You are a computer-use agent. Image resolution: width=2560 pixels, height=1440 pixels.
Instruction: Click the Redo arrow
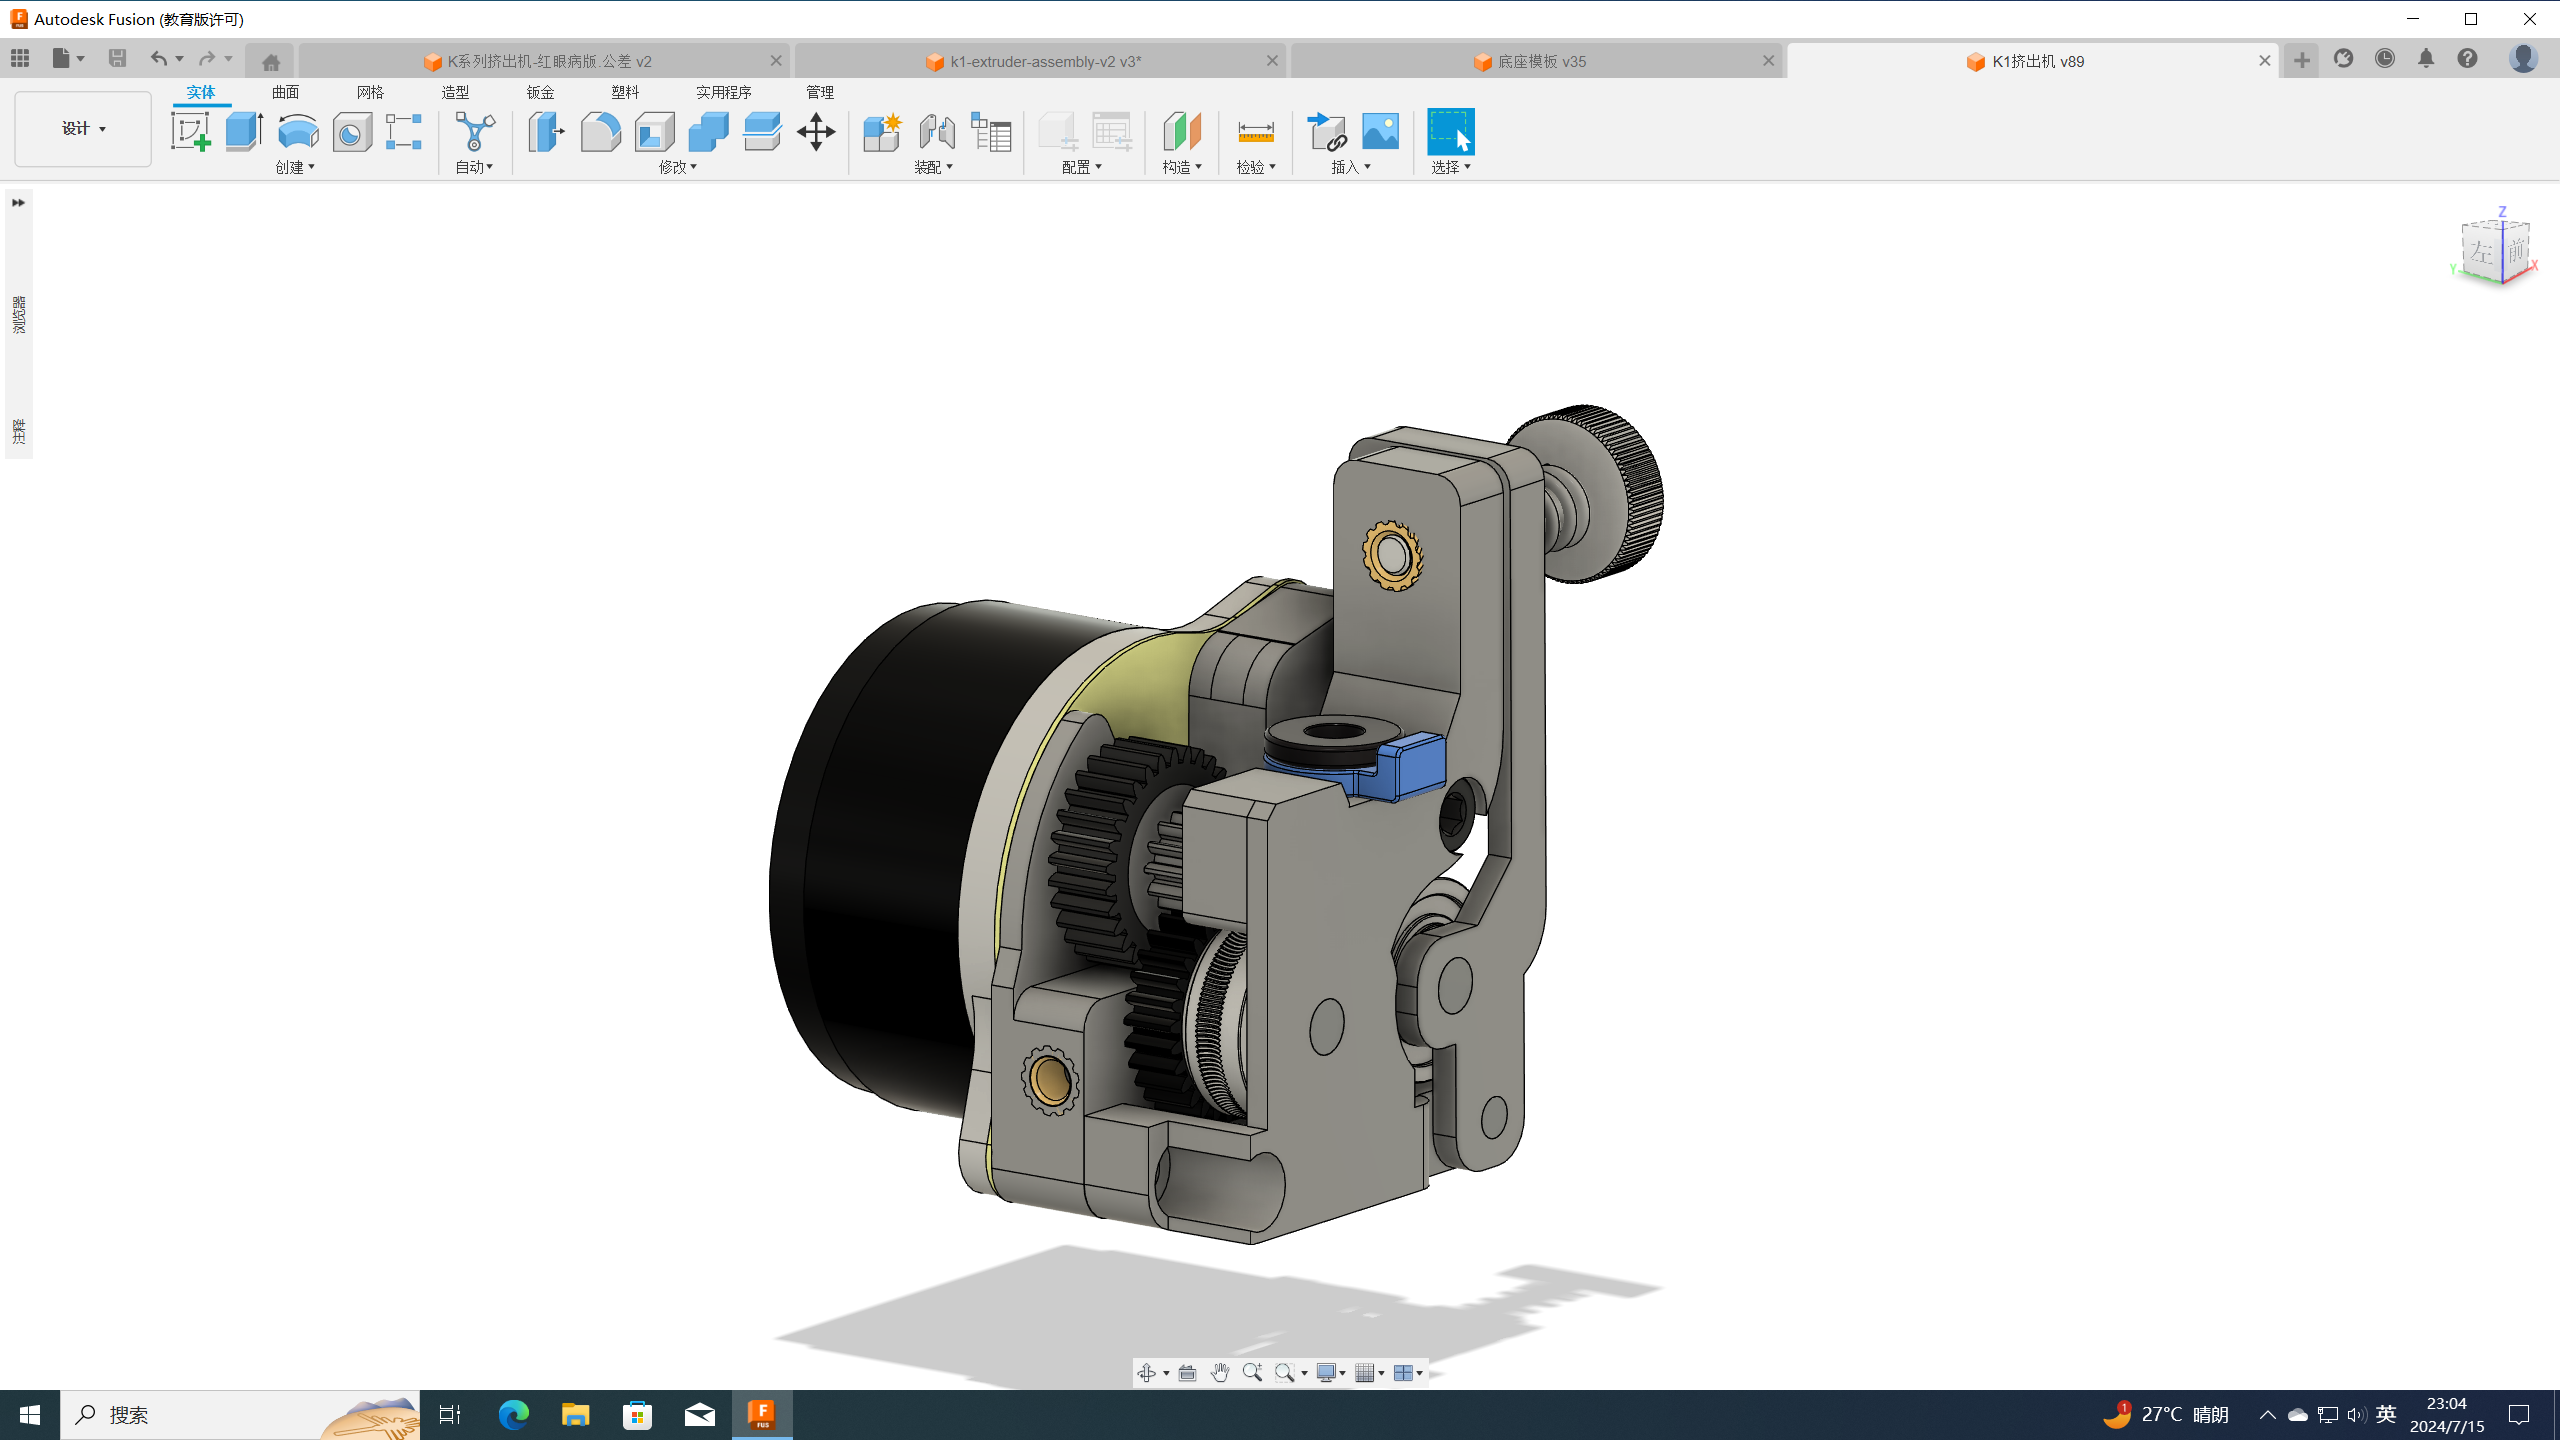click(207, 58)
